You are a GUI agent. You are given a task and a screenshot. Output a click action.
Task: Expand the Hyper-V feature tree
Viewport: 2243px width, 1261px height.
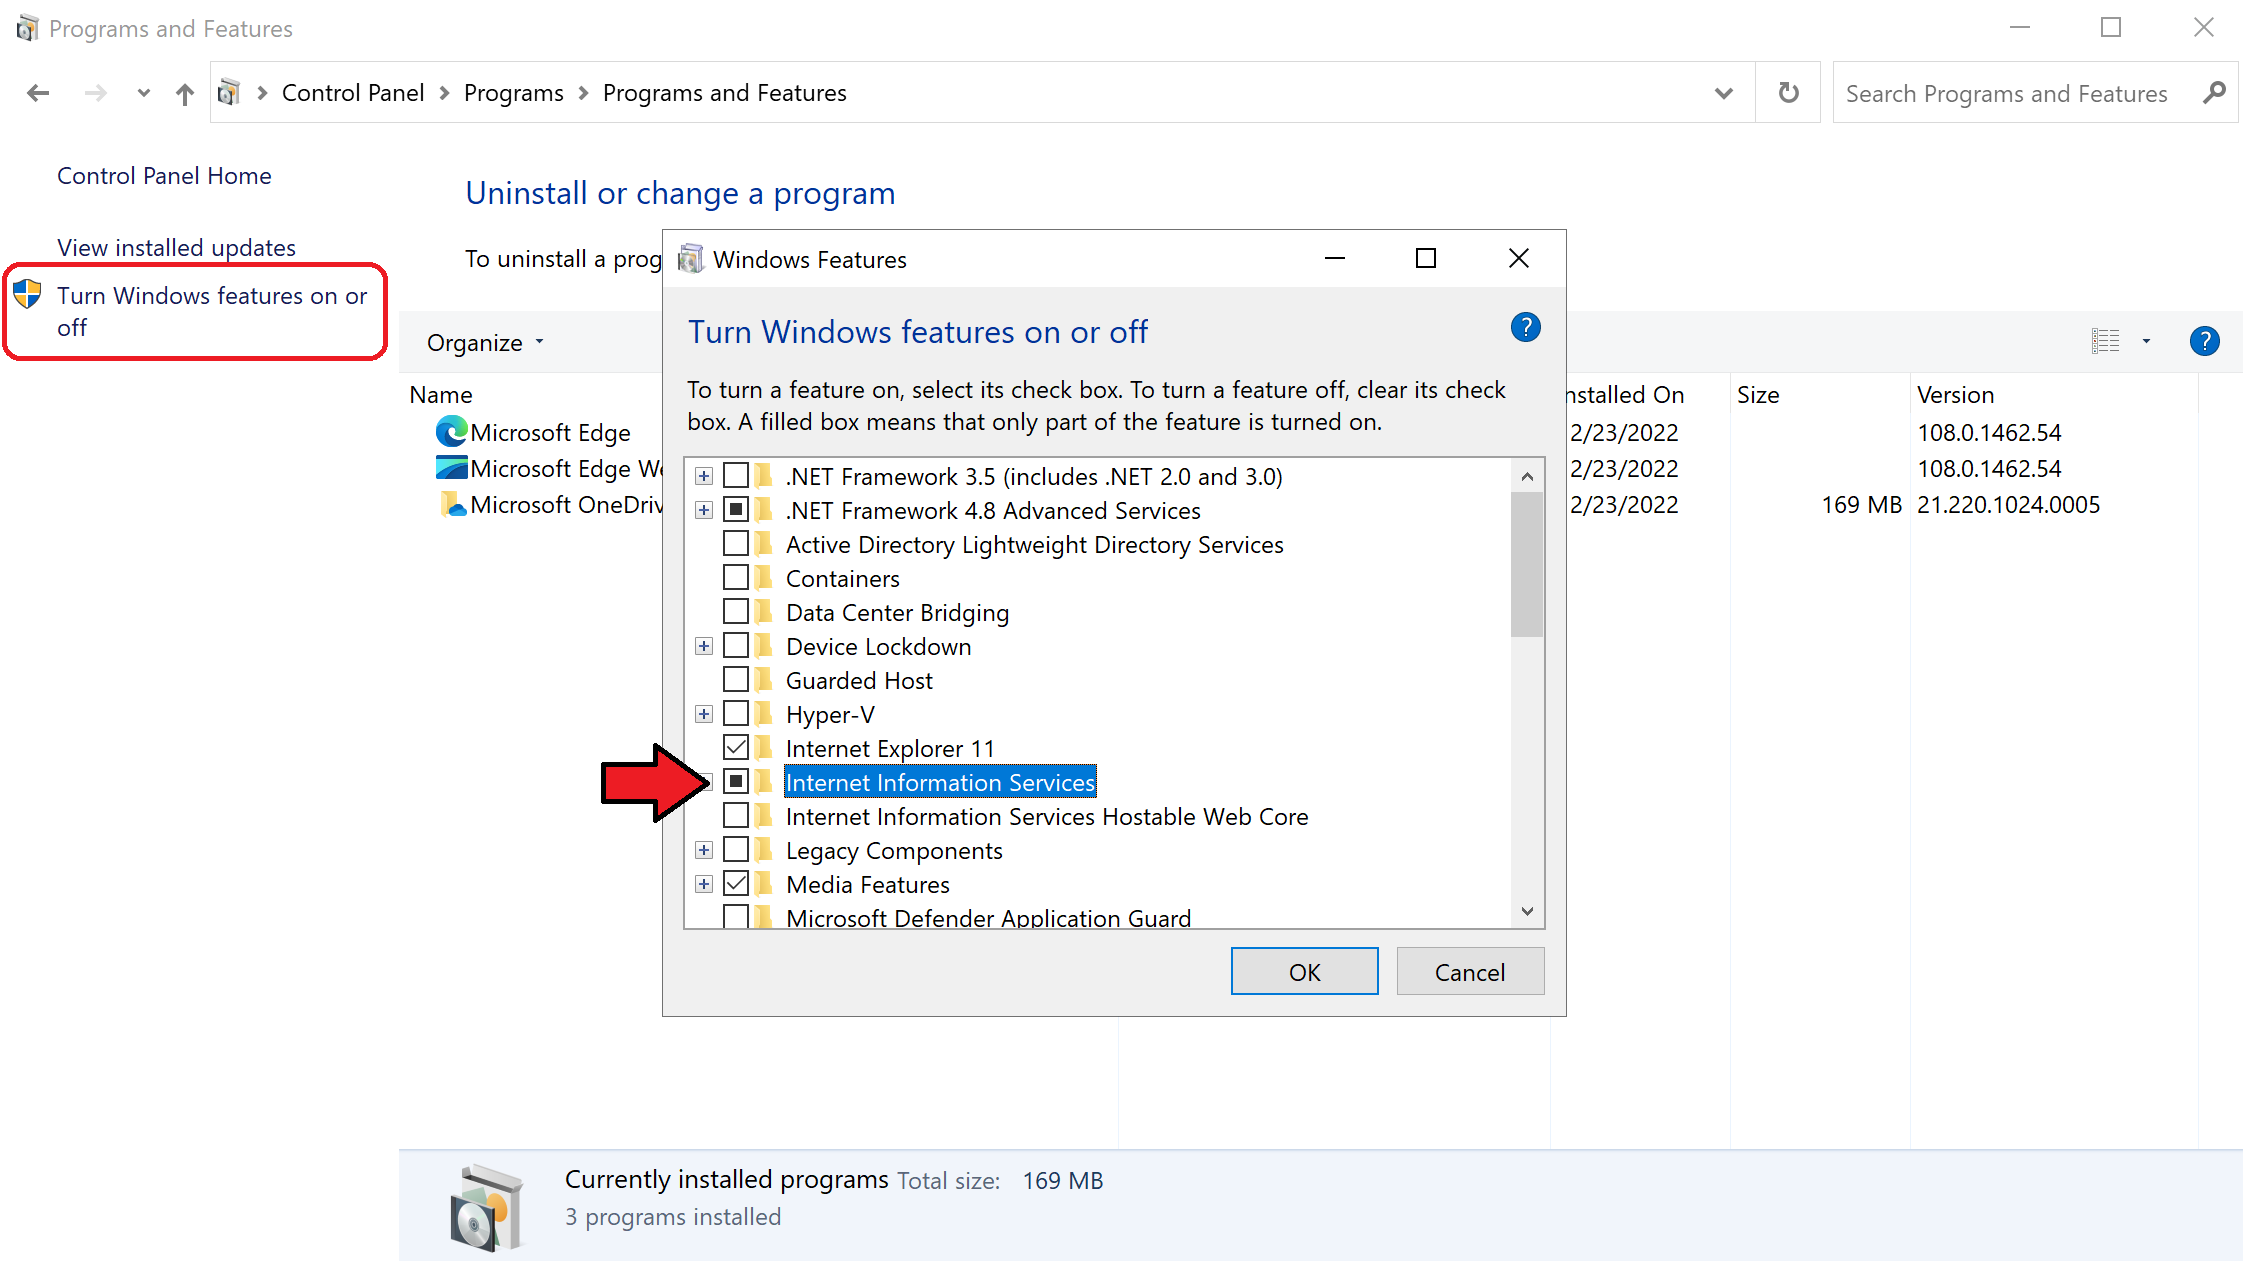(x=701, y=713)
